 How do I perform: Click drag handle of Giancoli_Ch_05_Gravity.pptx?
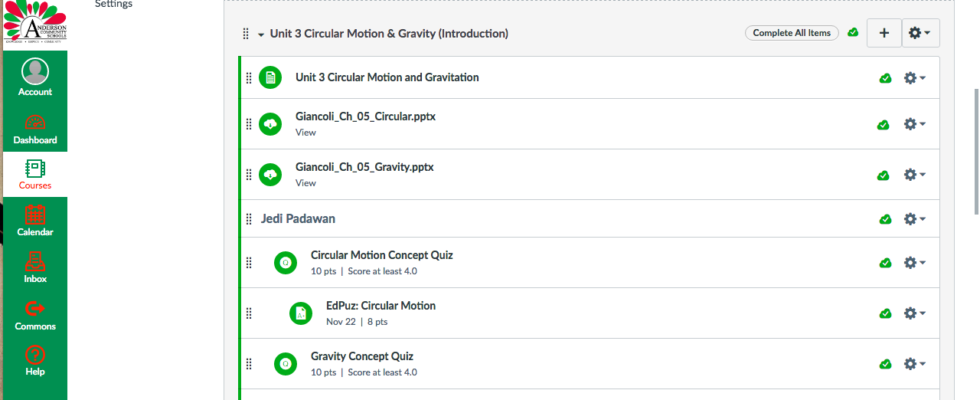coord(249,175)
